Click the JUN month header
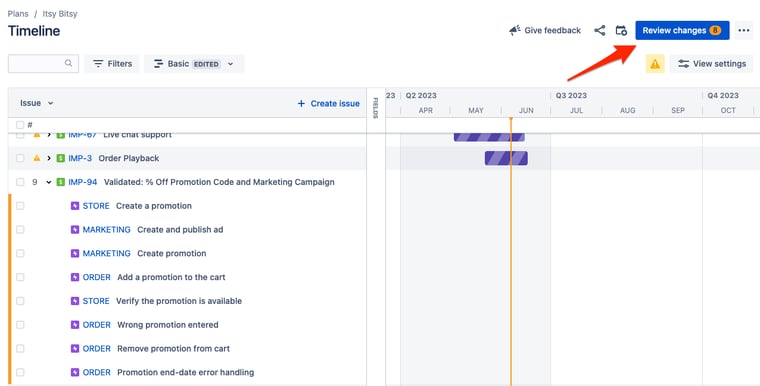Image resolution: width=760 pixels, height=386 pixels. click(526, 111)
